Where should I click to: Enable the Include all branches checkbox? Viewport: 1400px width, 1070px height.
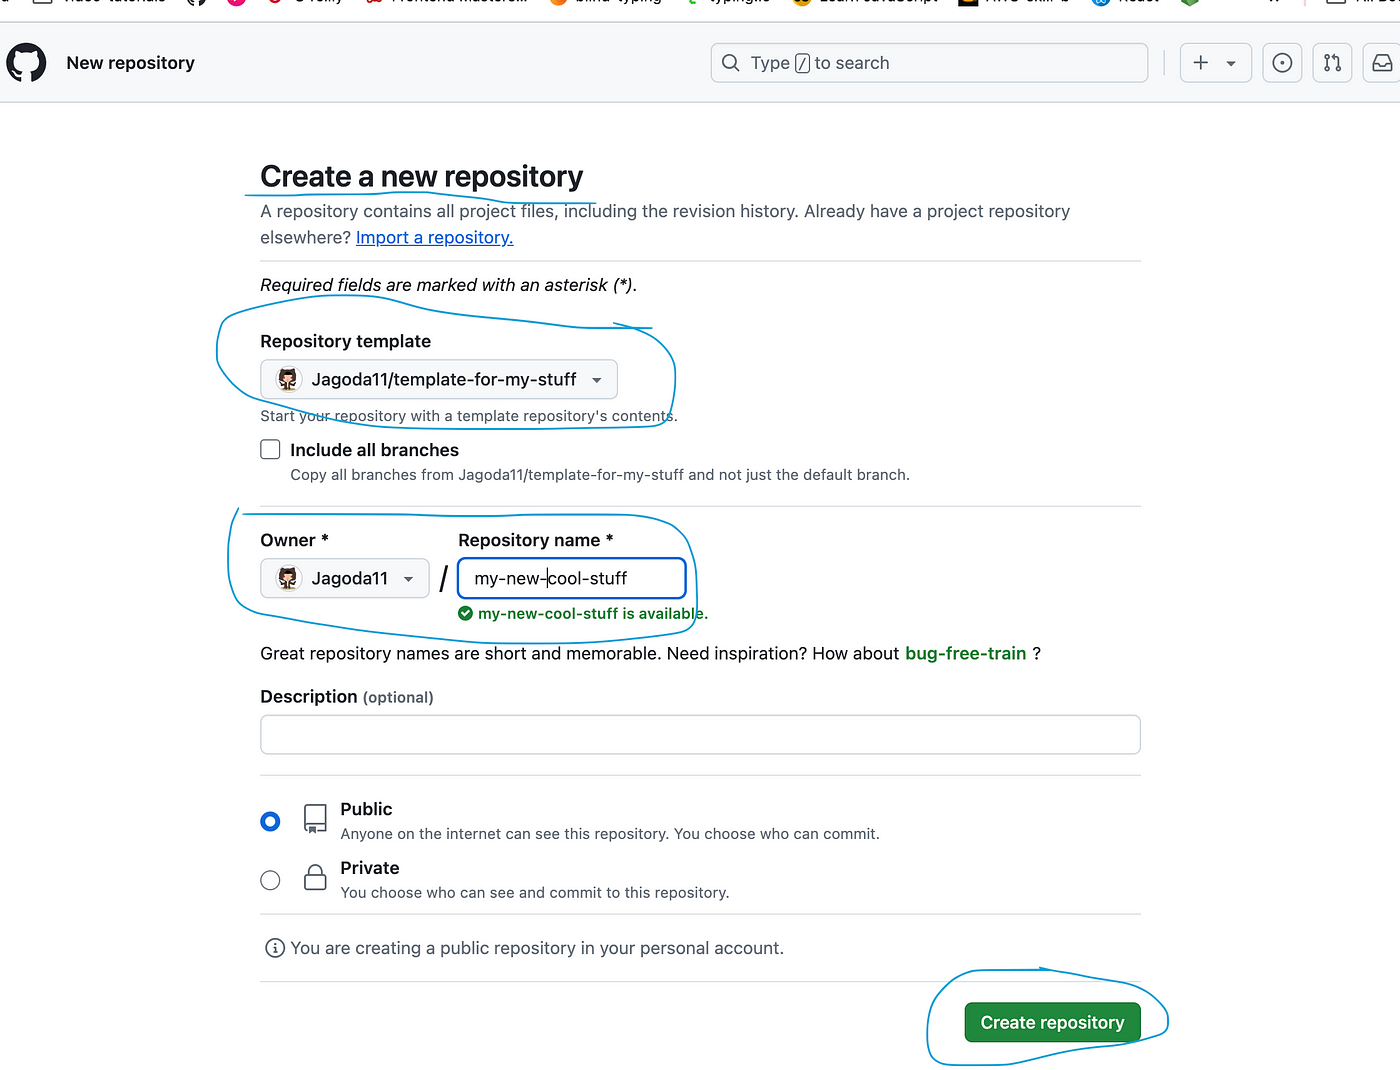[x=270, y=450]
